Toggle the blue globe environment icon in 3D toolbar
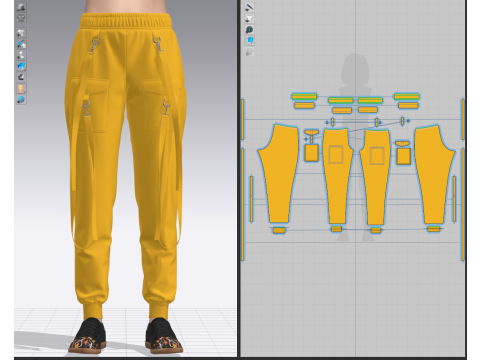 click(x=21, y=99)
